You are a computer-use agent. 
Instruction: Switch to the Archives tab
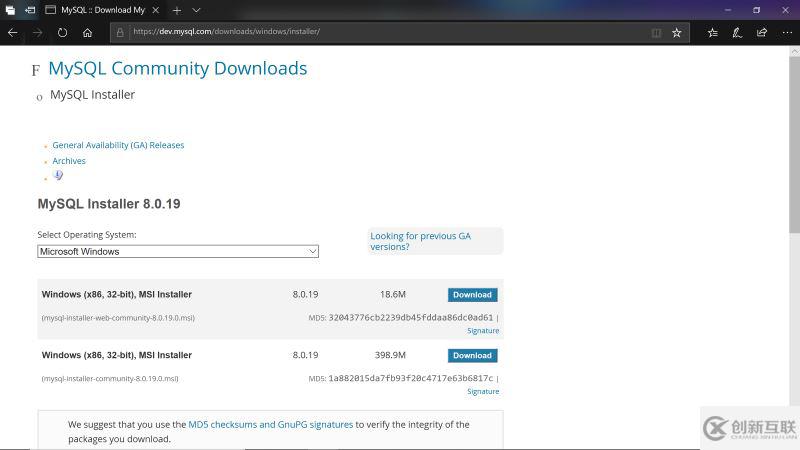pyautogui.click(x=69, y=161)
